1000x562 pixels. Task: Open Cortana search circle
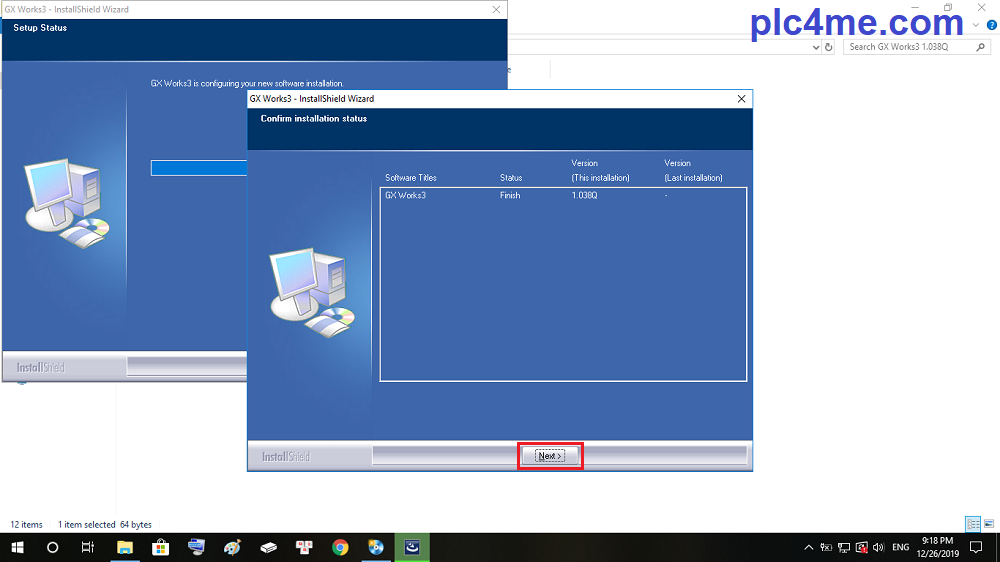click(53, 547)
